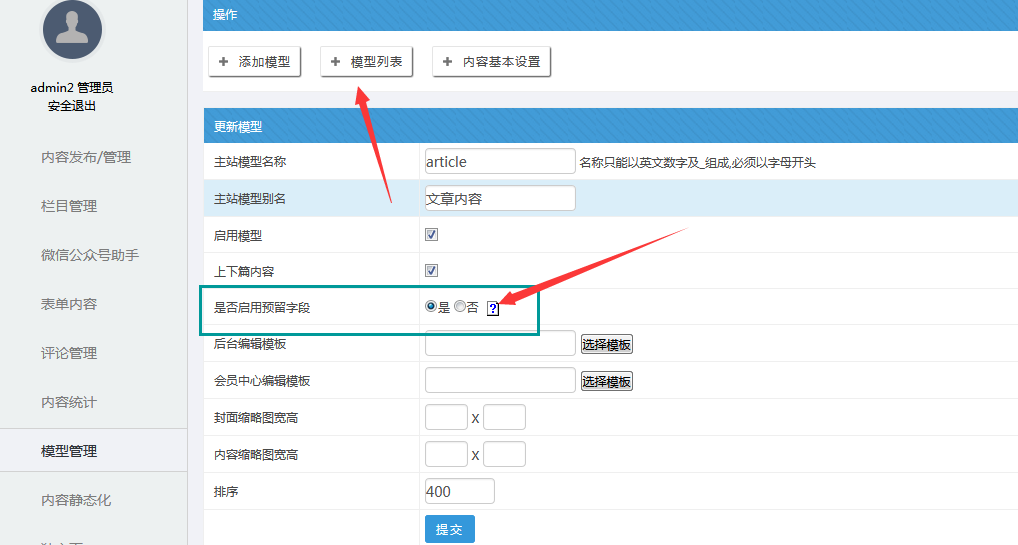
Task: Click 选择模板 for 后台编辑模板
Action: (606, 345)
